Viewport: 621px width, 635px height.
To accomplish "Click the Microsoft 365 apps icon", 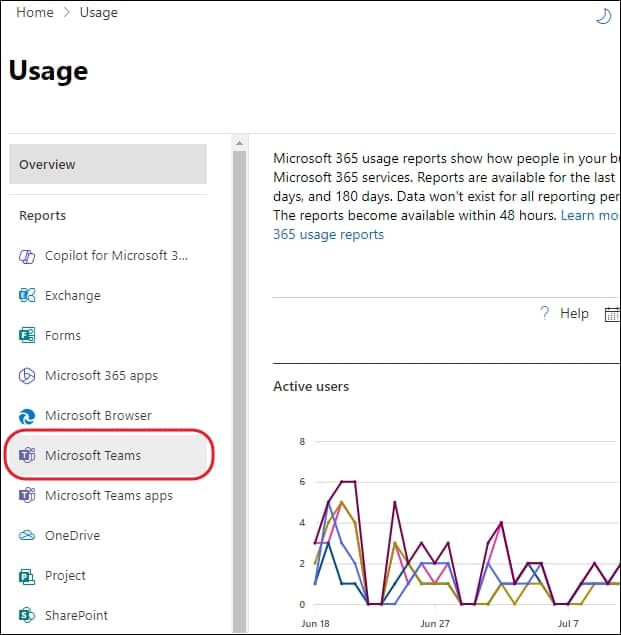I will click(27, 375).
